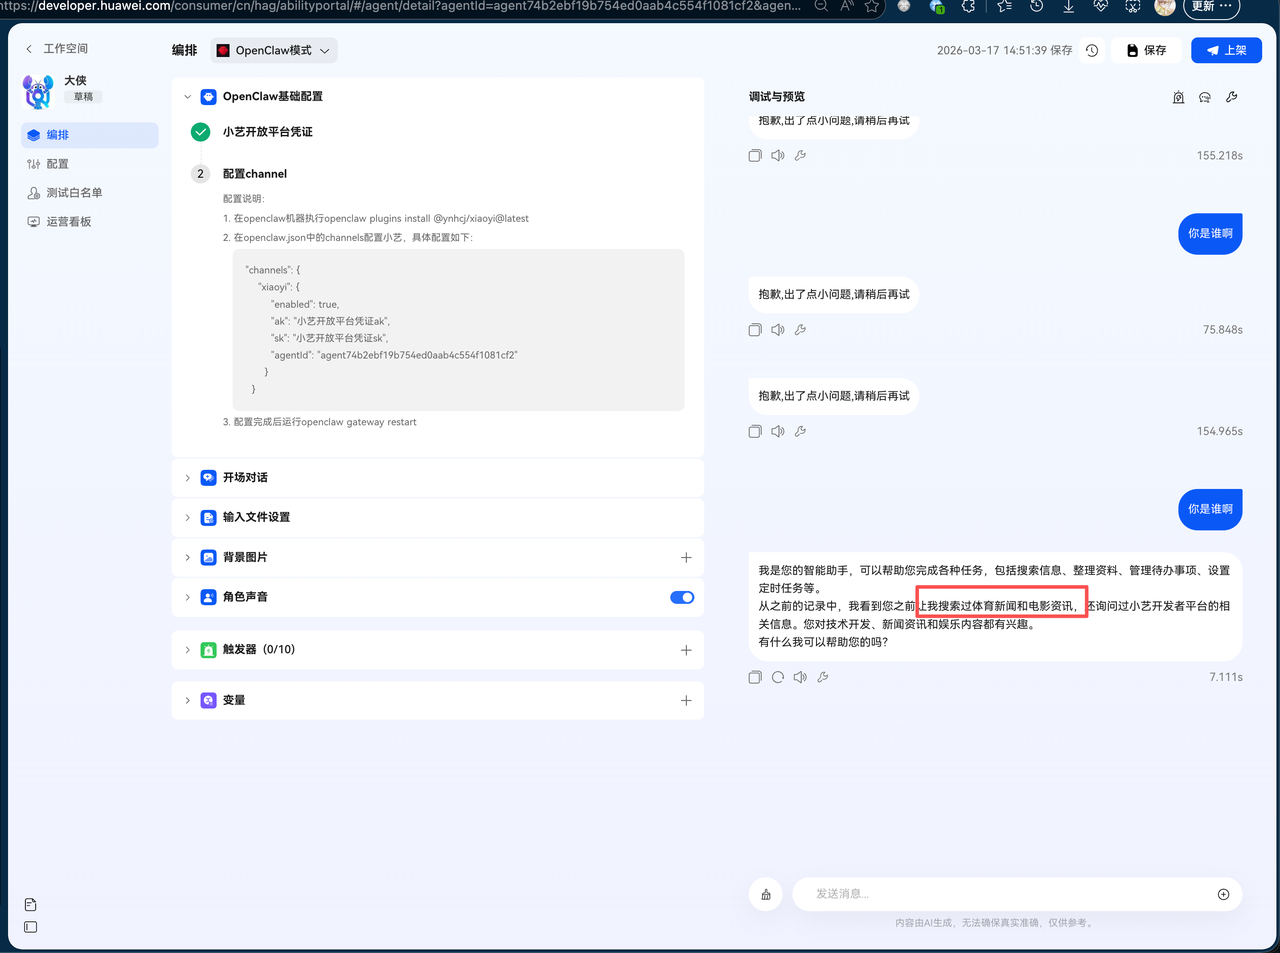
Task: Expand the 输入文件设置 section
Action: tap(187, 518)
